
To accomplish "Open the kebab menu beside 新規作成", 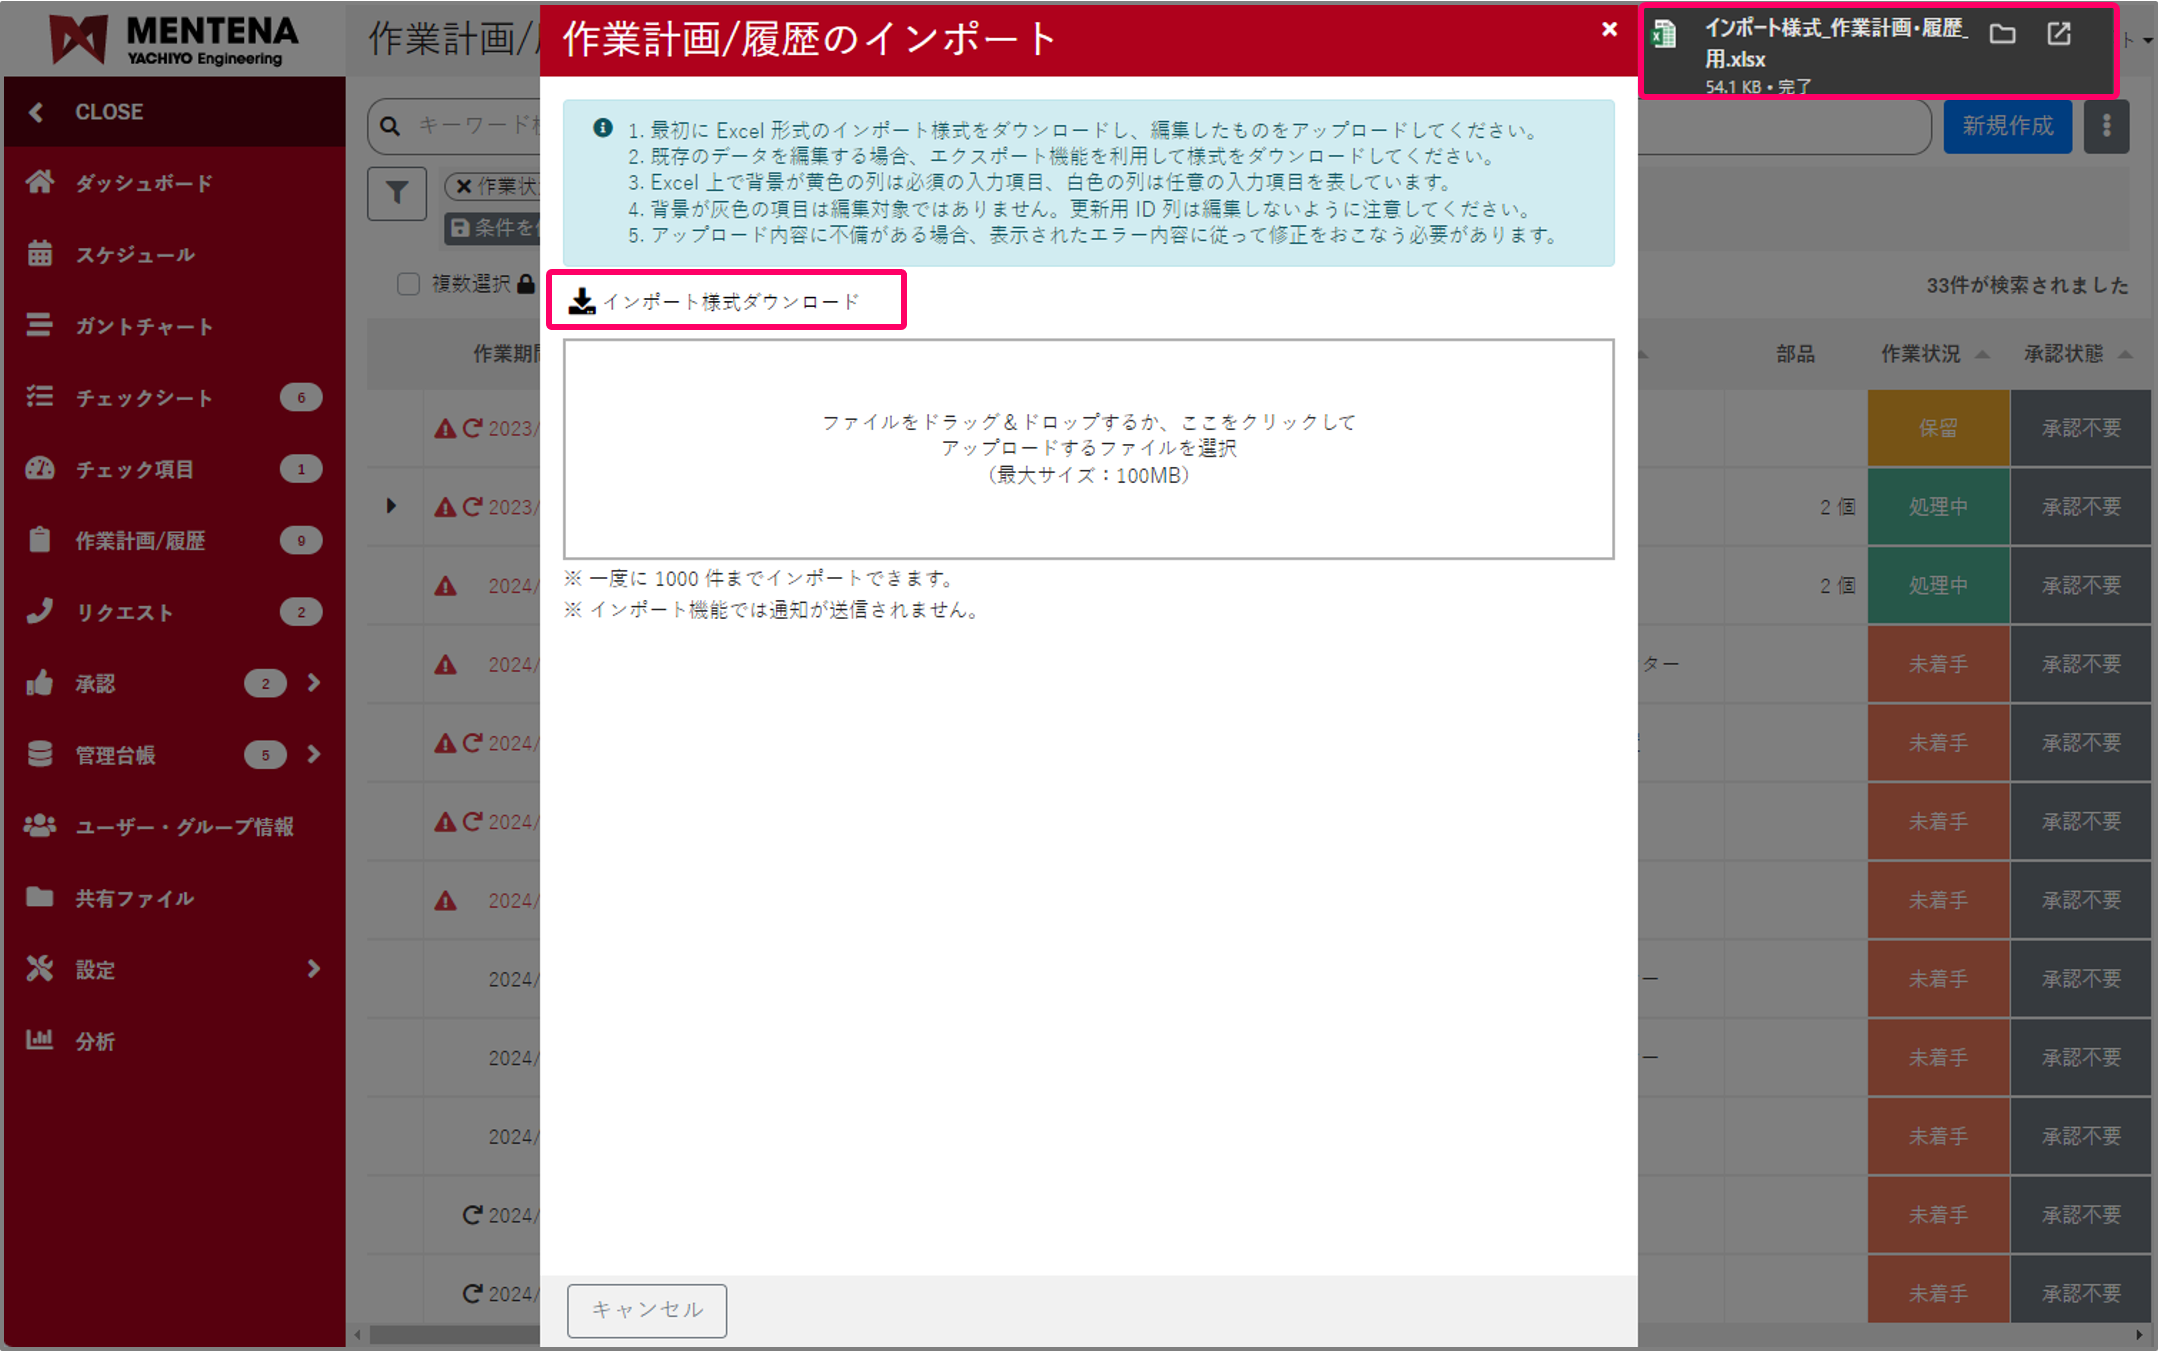I will click(2106, 126).
